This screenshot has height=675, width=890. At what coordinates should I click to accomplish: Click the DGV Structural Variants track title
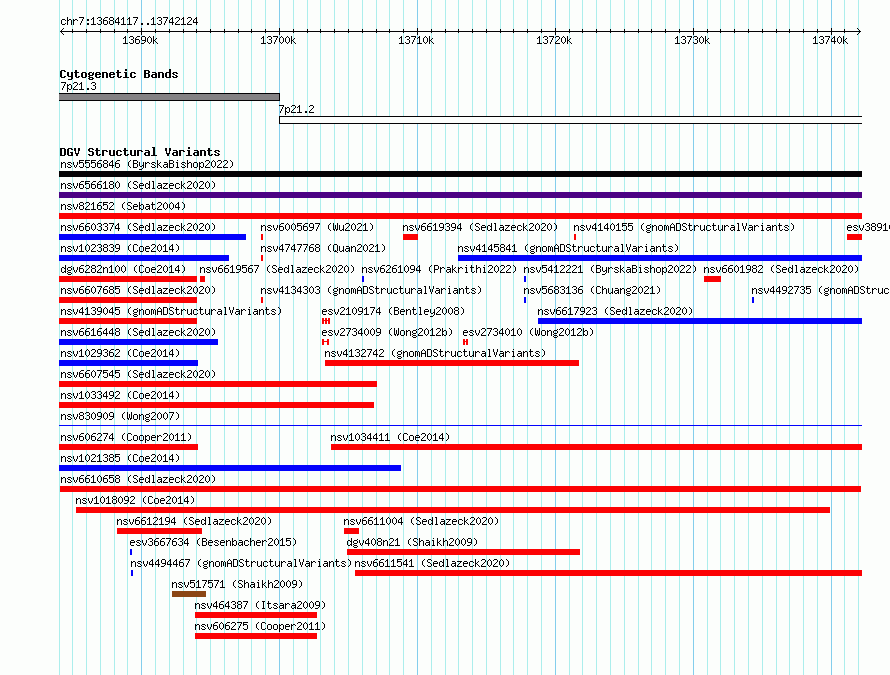(140, 152)
